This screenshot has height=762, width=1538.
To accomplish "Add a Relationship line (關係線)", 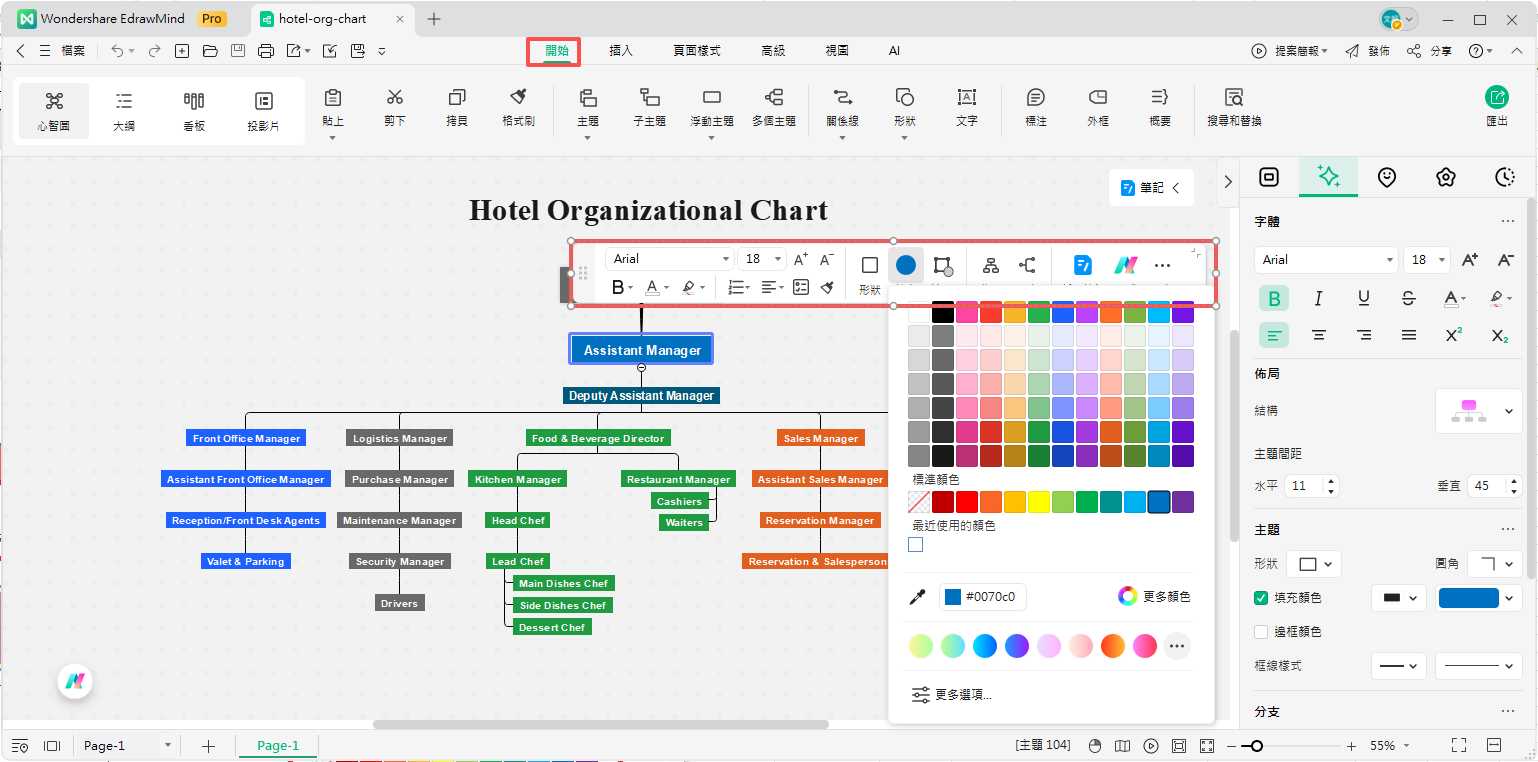I will pos(842,106).
